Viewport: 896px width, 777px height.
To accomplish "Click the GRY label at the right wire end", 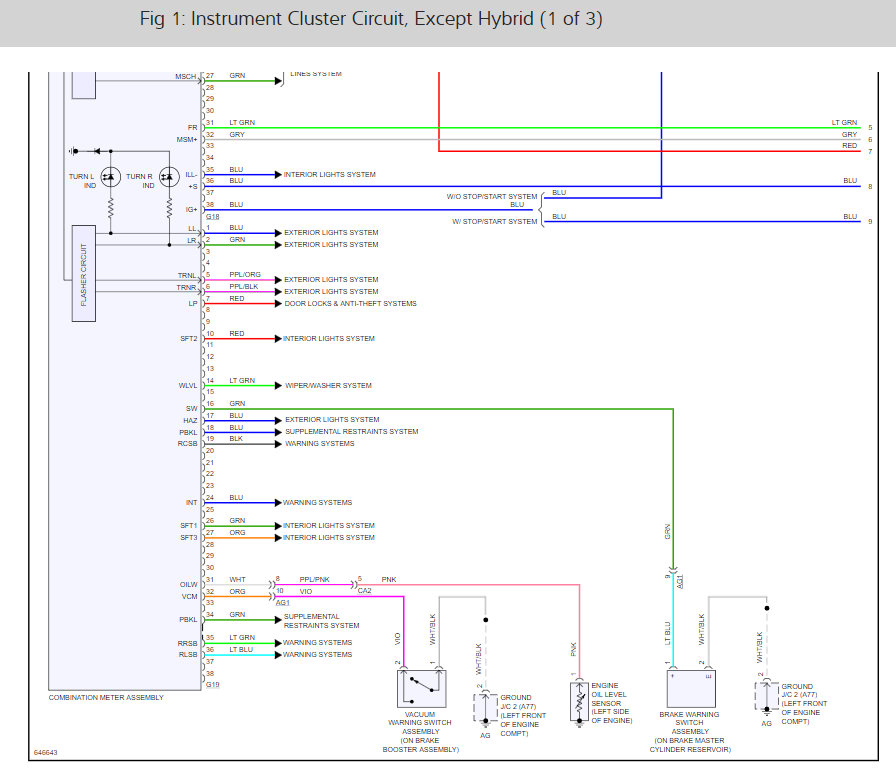I will tap(849, 135).
